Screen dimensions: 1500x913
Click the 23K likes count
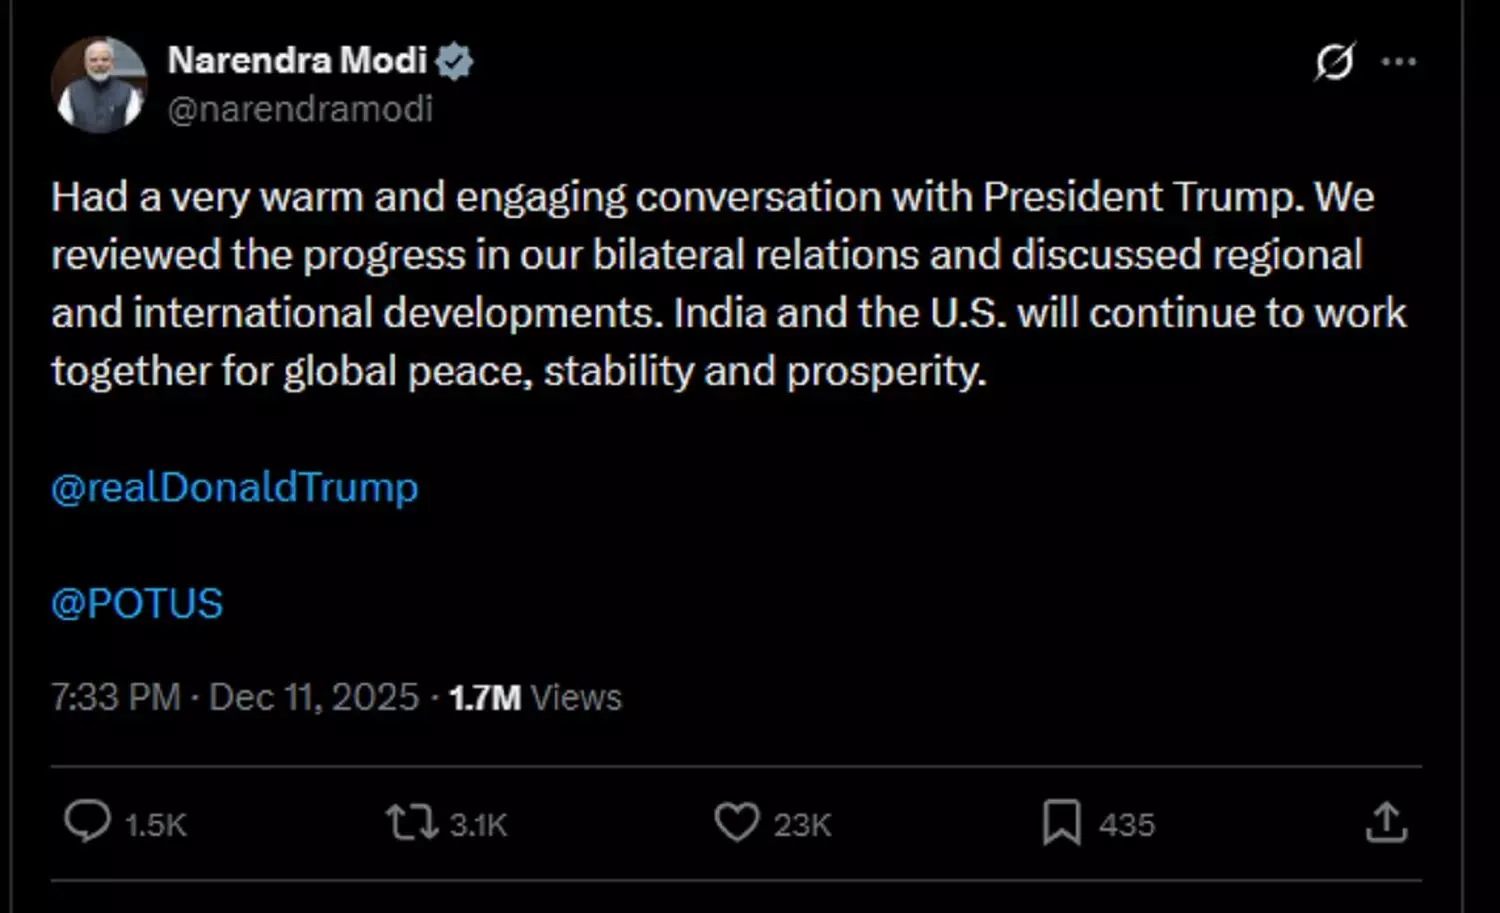point(802,825)
